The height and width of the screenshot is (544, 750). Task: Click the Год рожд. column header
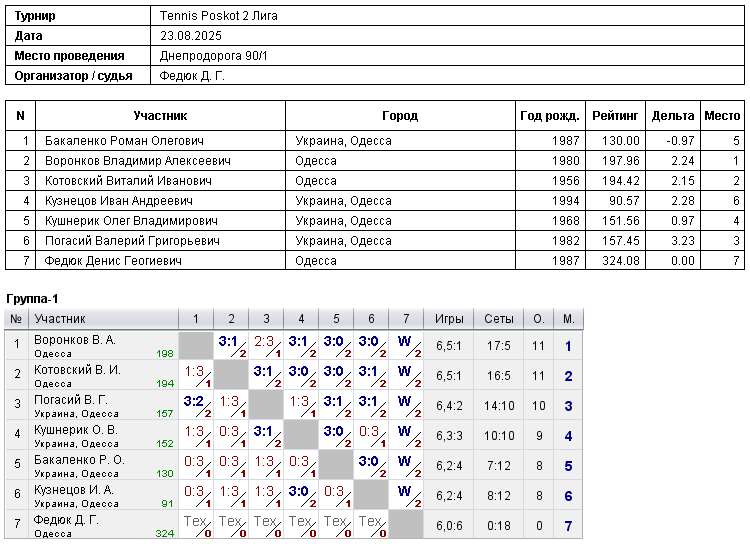(550, 116)
